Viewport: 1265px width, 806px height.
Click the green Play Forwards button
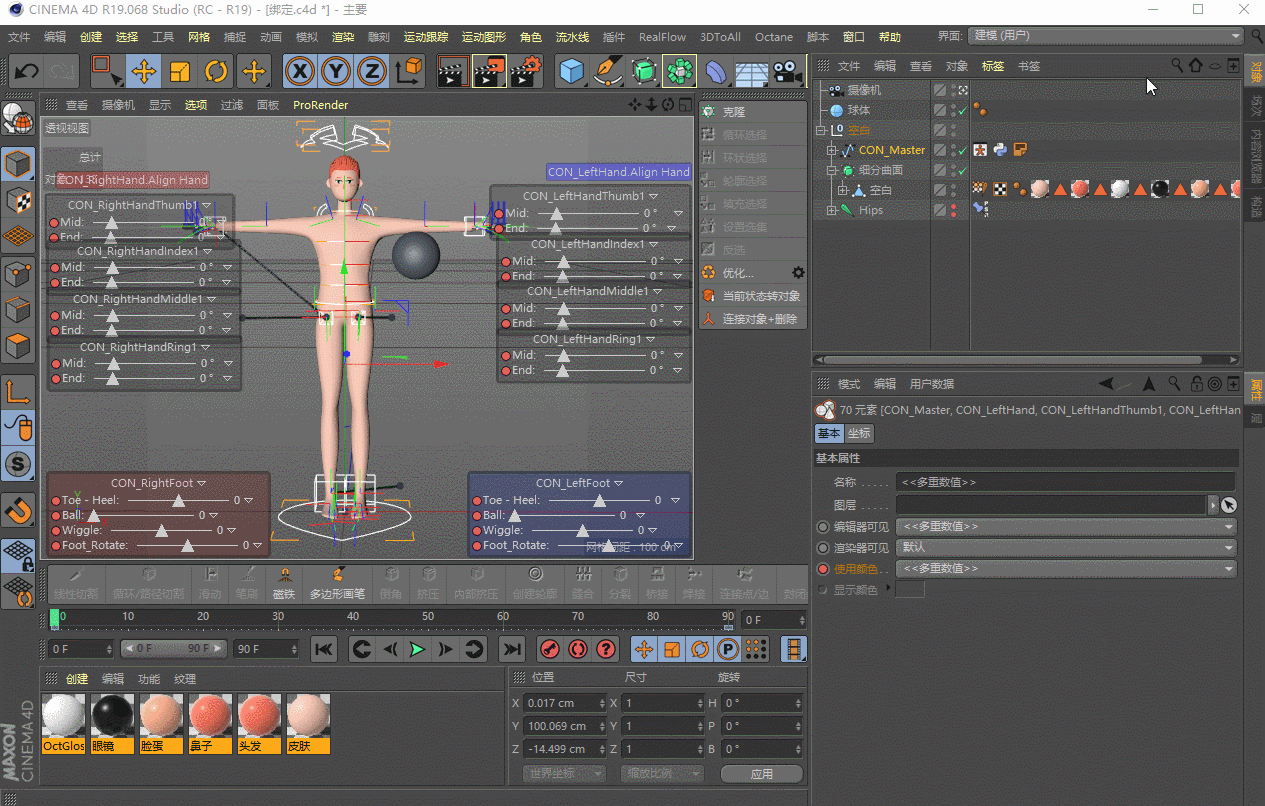tap(418, 649)
